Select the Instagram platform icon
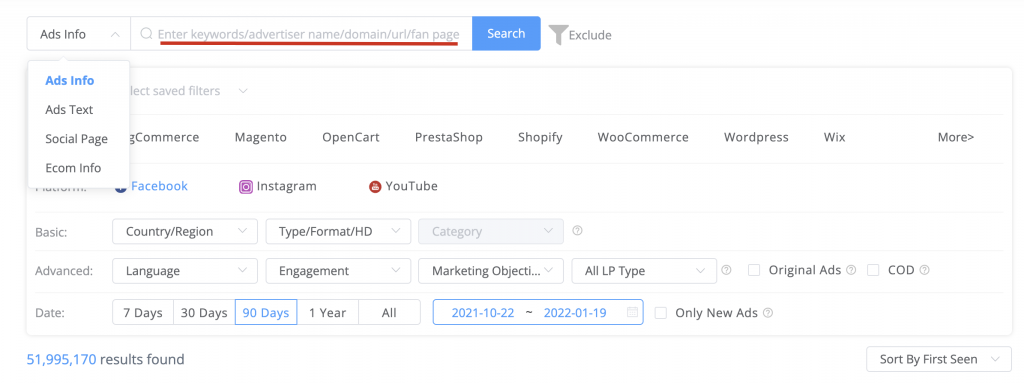The height and width of the screenshot is (384, 1024). coord(246,187)
